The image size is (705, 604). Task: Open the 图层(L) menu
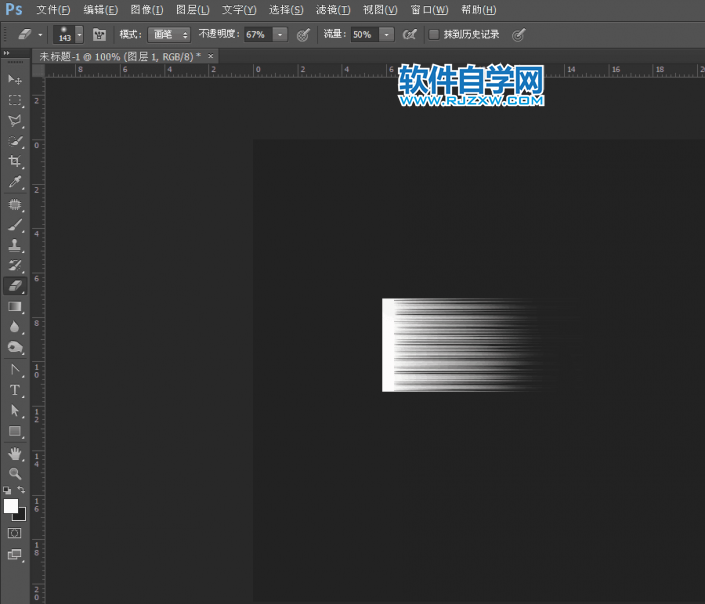pos(192,9)
